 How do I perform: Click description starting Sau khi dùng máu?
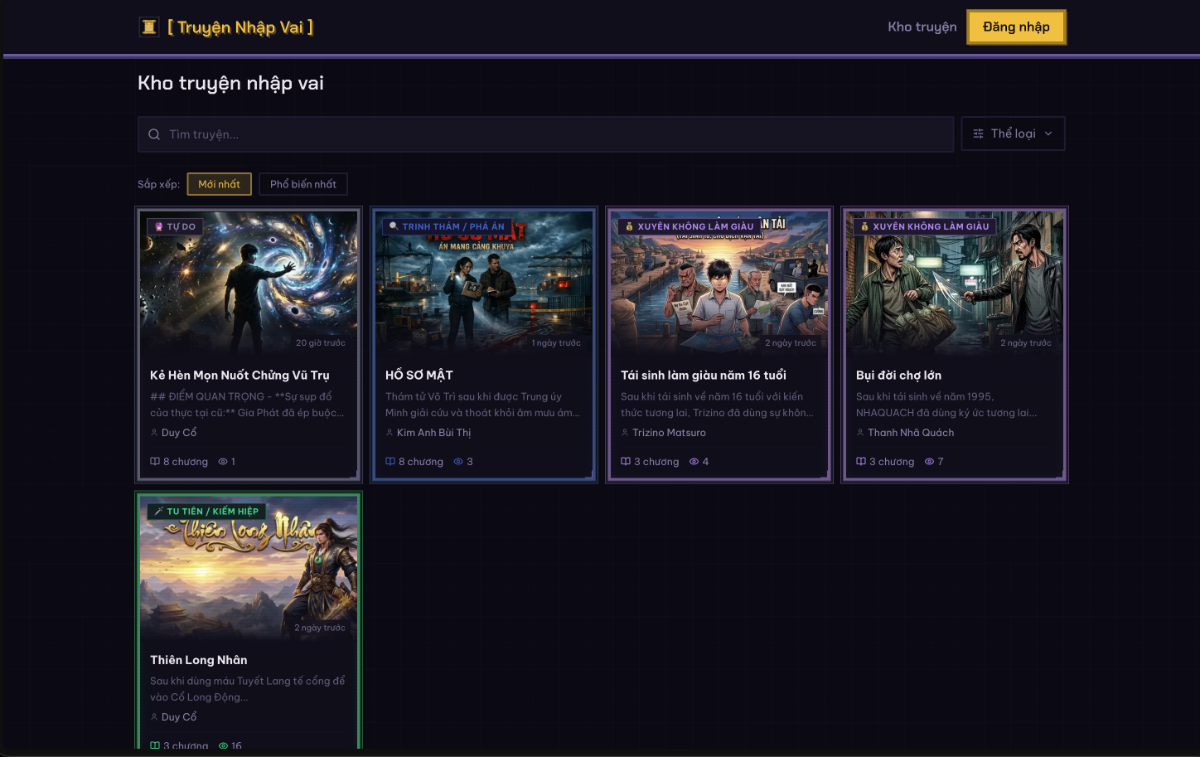(x=248, y=689)
